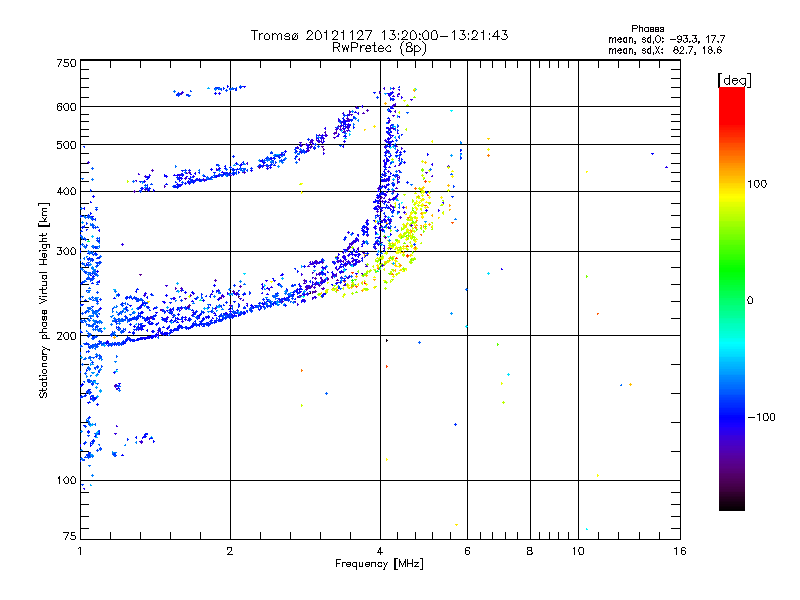Click the phase color scale bar
The width and height of the screenshot is (800, 600).
(732, 299)
